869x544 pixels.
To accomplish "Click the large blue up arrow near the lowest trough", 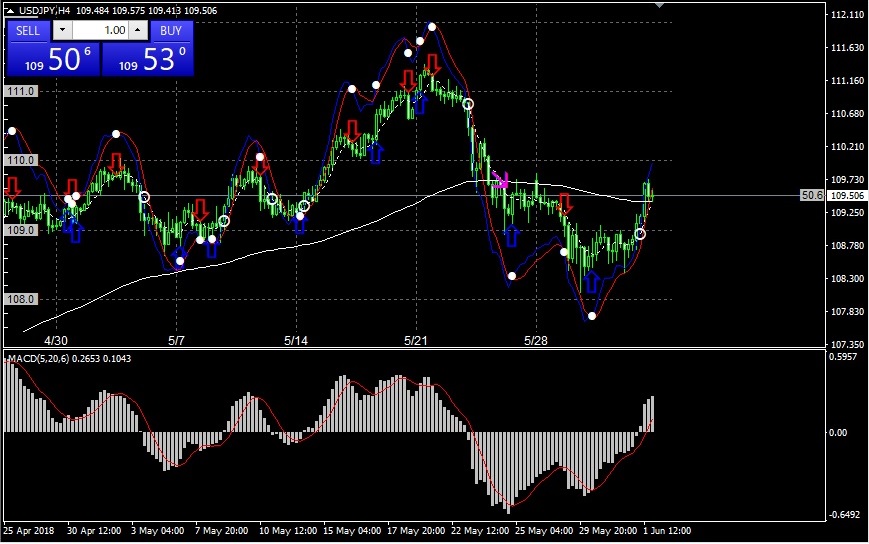I will (x=591, y=281).
